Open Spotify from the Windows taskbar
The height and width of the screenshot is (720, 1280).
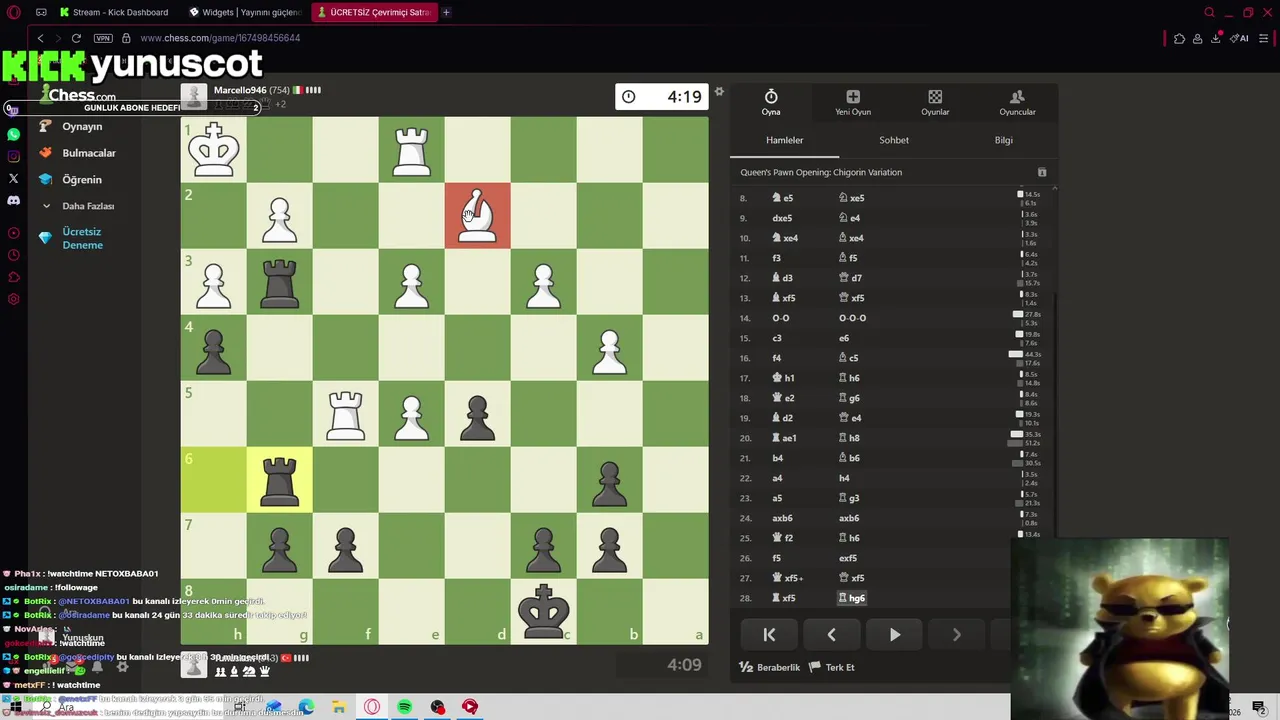coord(404,707)
